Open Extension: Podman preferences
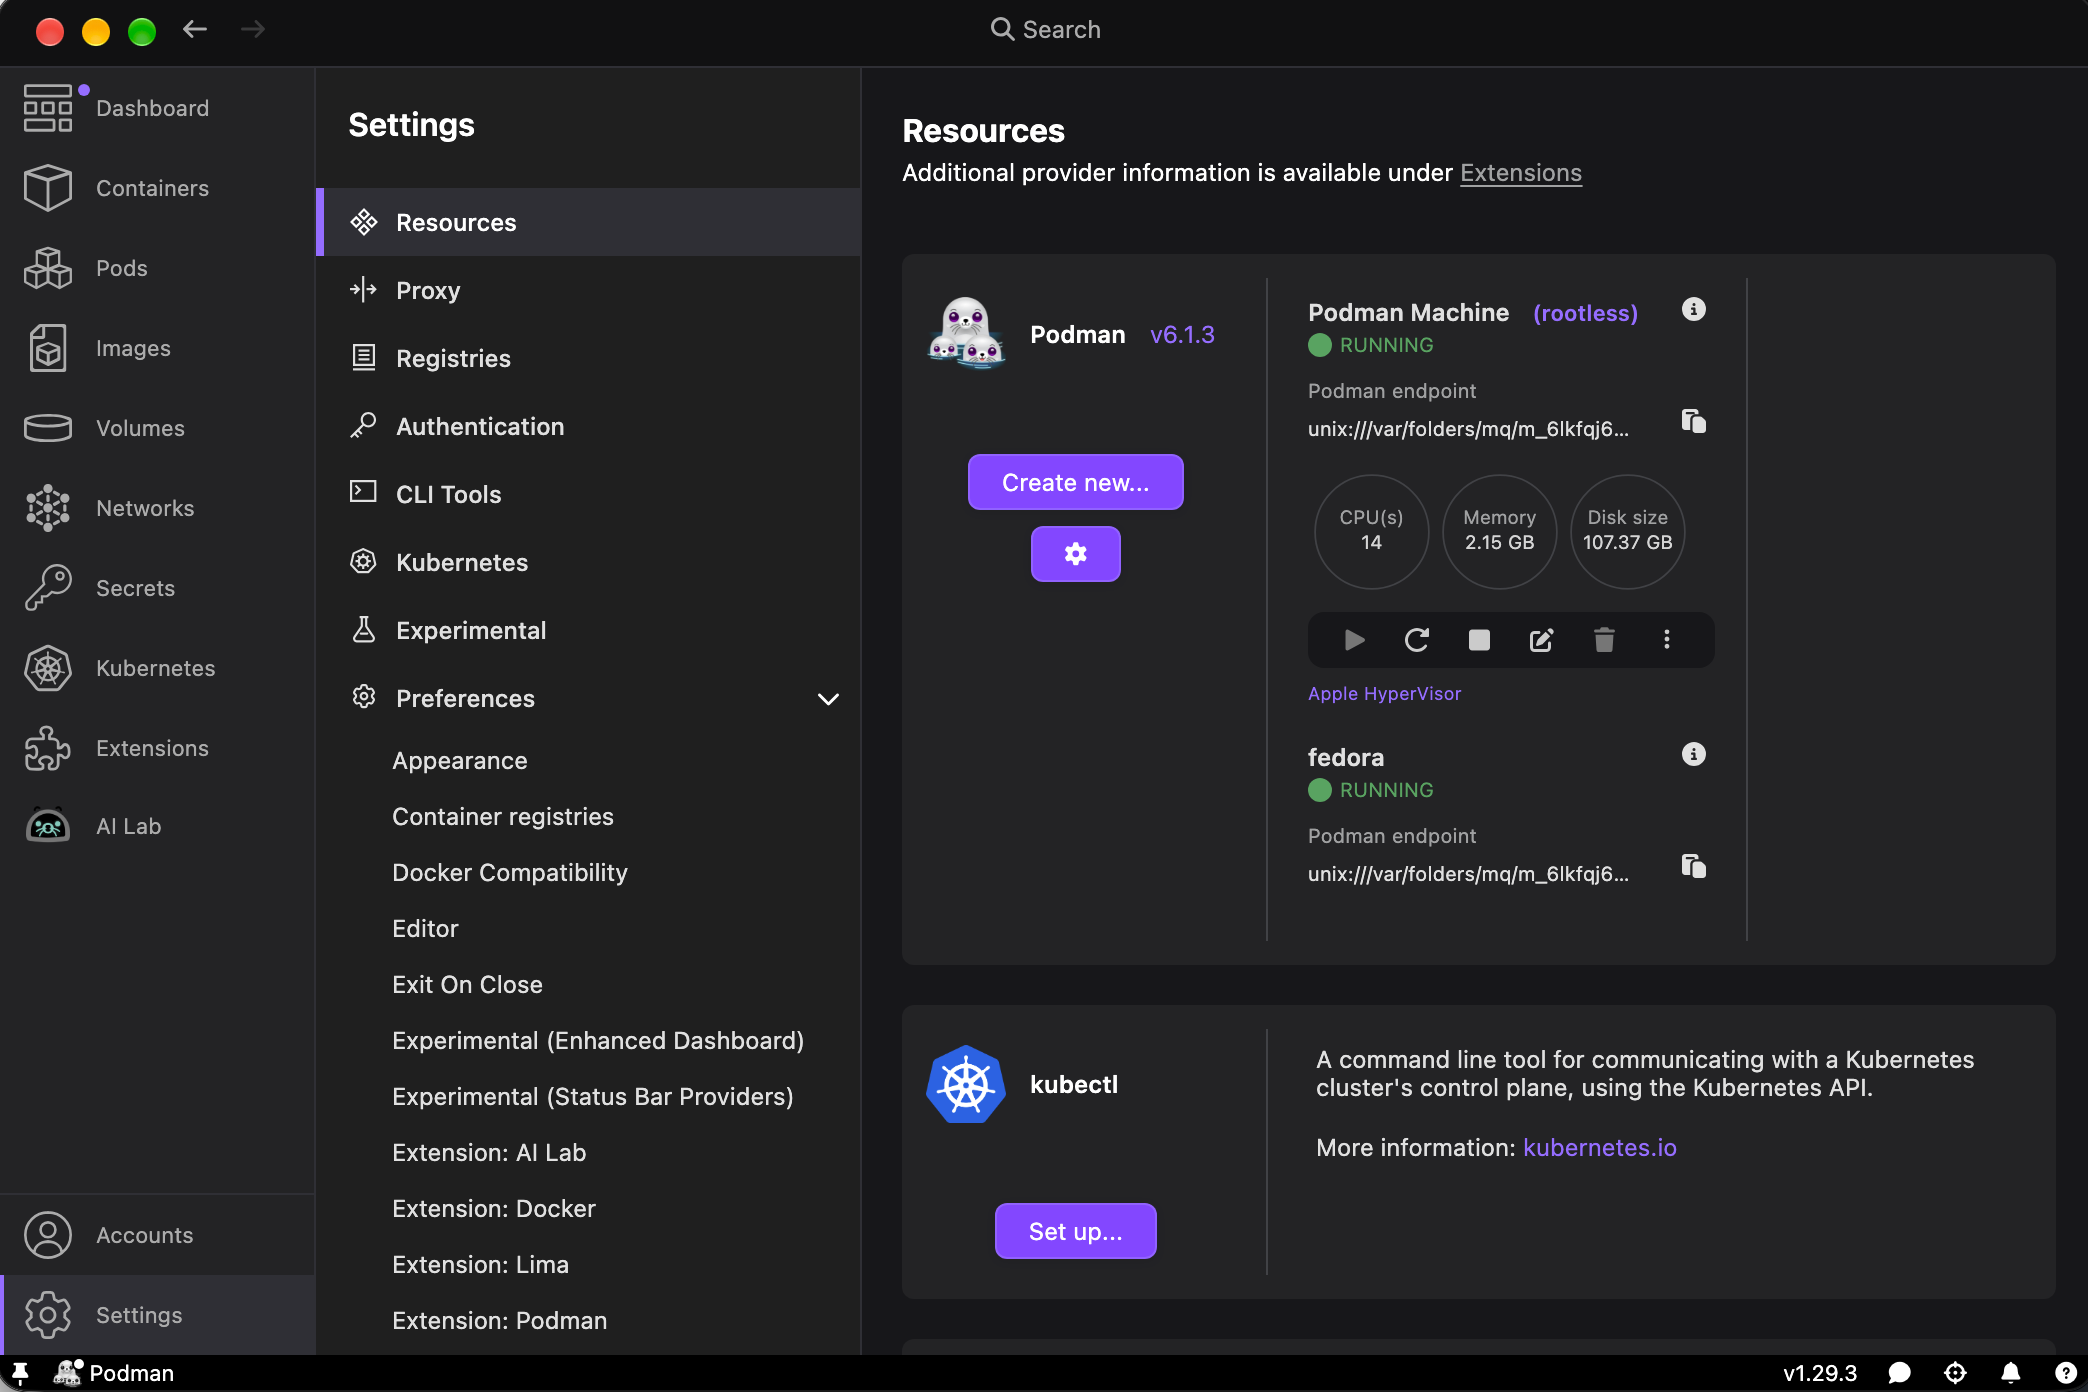This screenshot has width=2088, height=1392. pyautogui.click(x=589, y=1321)
